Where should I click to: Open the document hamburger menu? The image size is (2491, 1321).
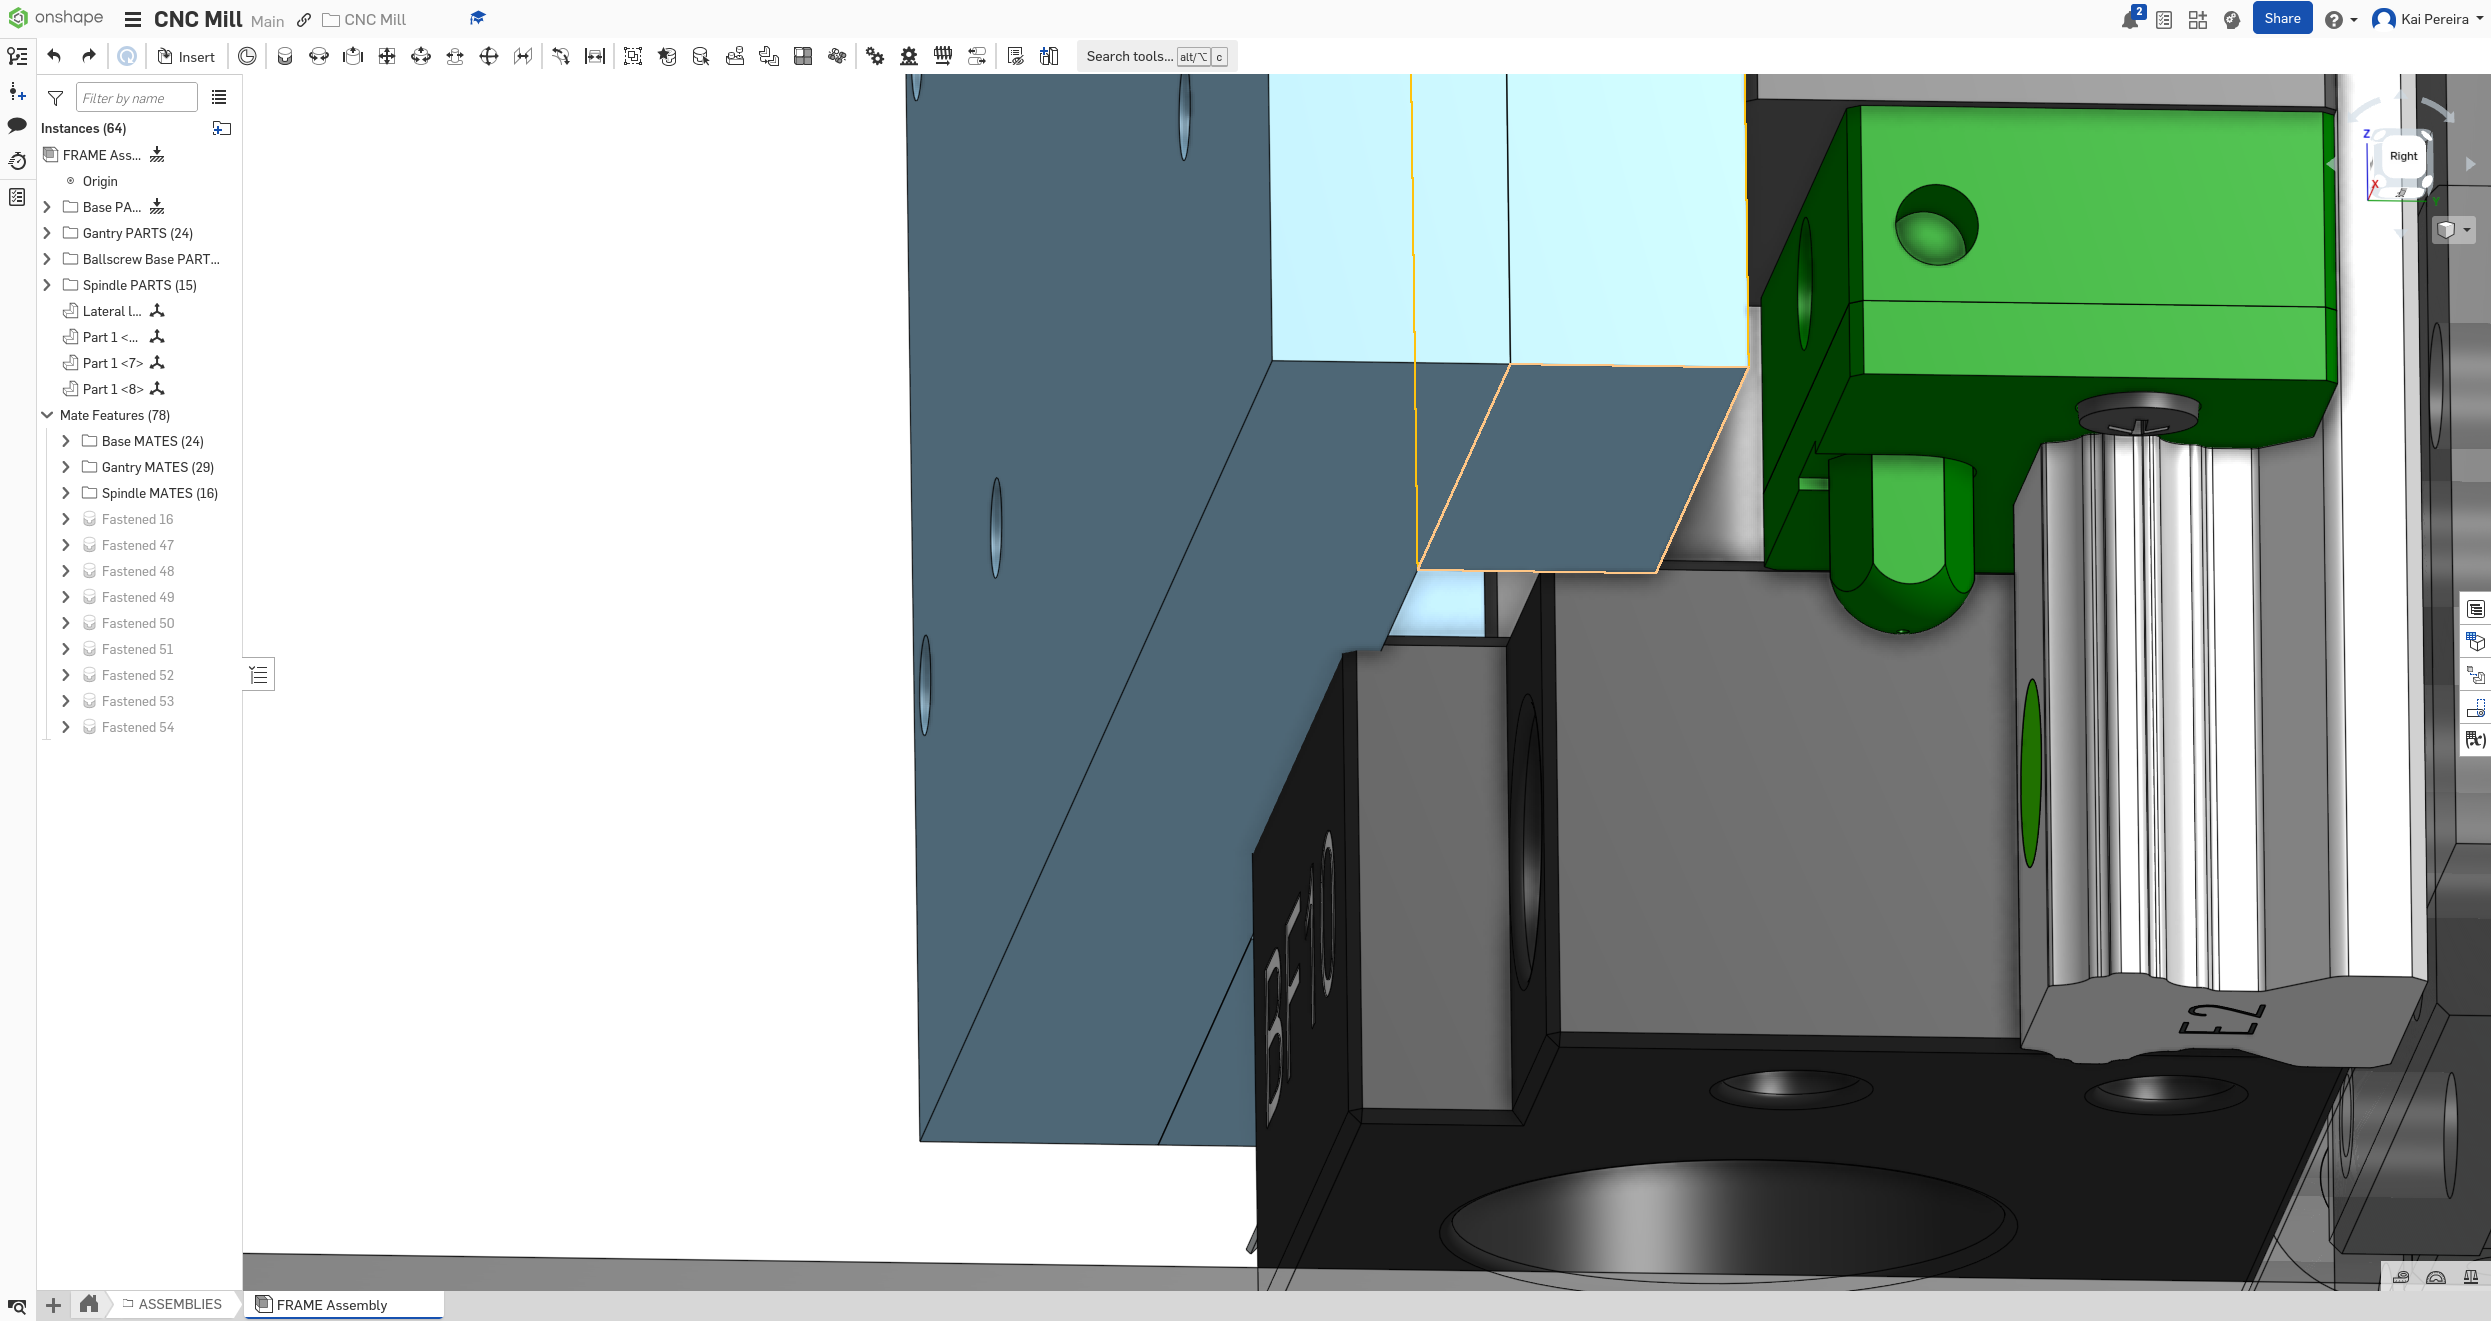click(x=131, y=18)
